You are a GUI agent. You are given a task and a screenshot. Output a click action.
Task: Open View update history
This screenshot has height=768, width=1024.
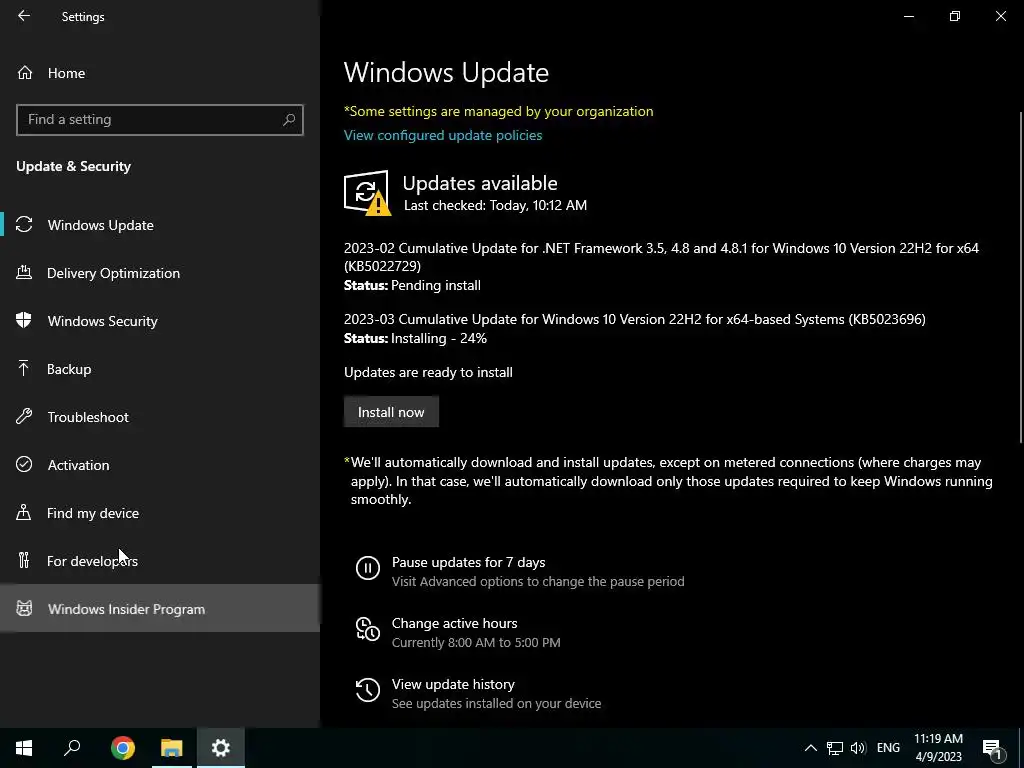coord(453,684)
